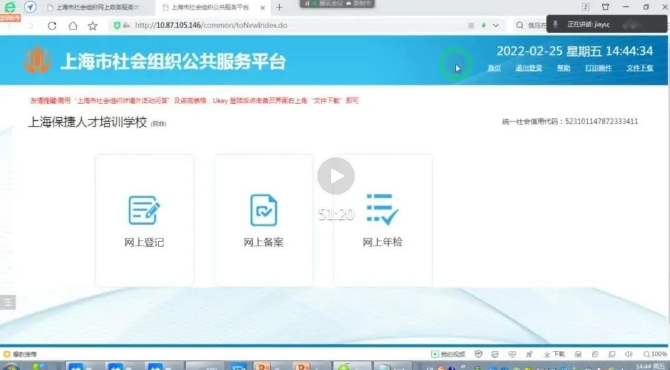670x370 pixels.
Task: Click the blue compass navigation icon
Action: pyautogui.click(x=30, y=7)
